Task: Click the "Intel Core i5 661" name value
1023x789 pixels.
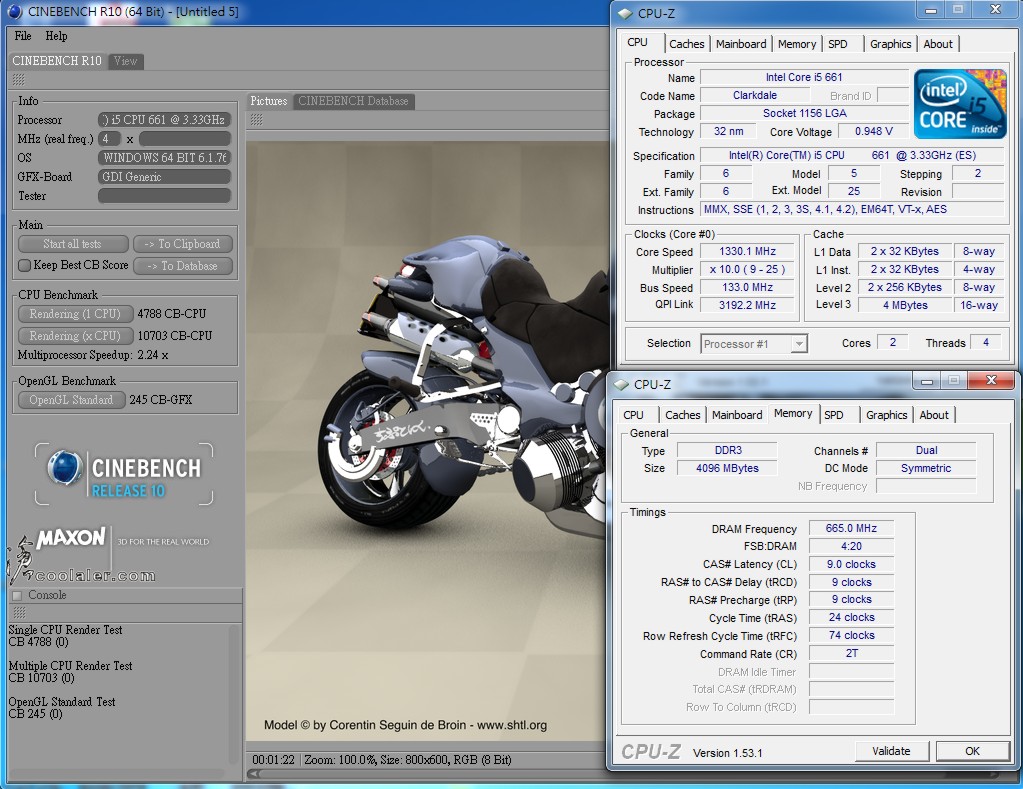Action: coord(804,77)
